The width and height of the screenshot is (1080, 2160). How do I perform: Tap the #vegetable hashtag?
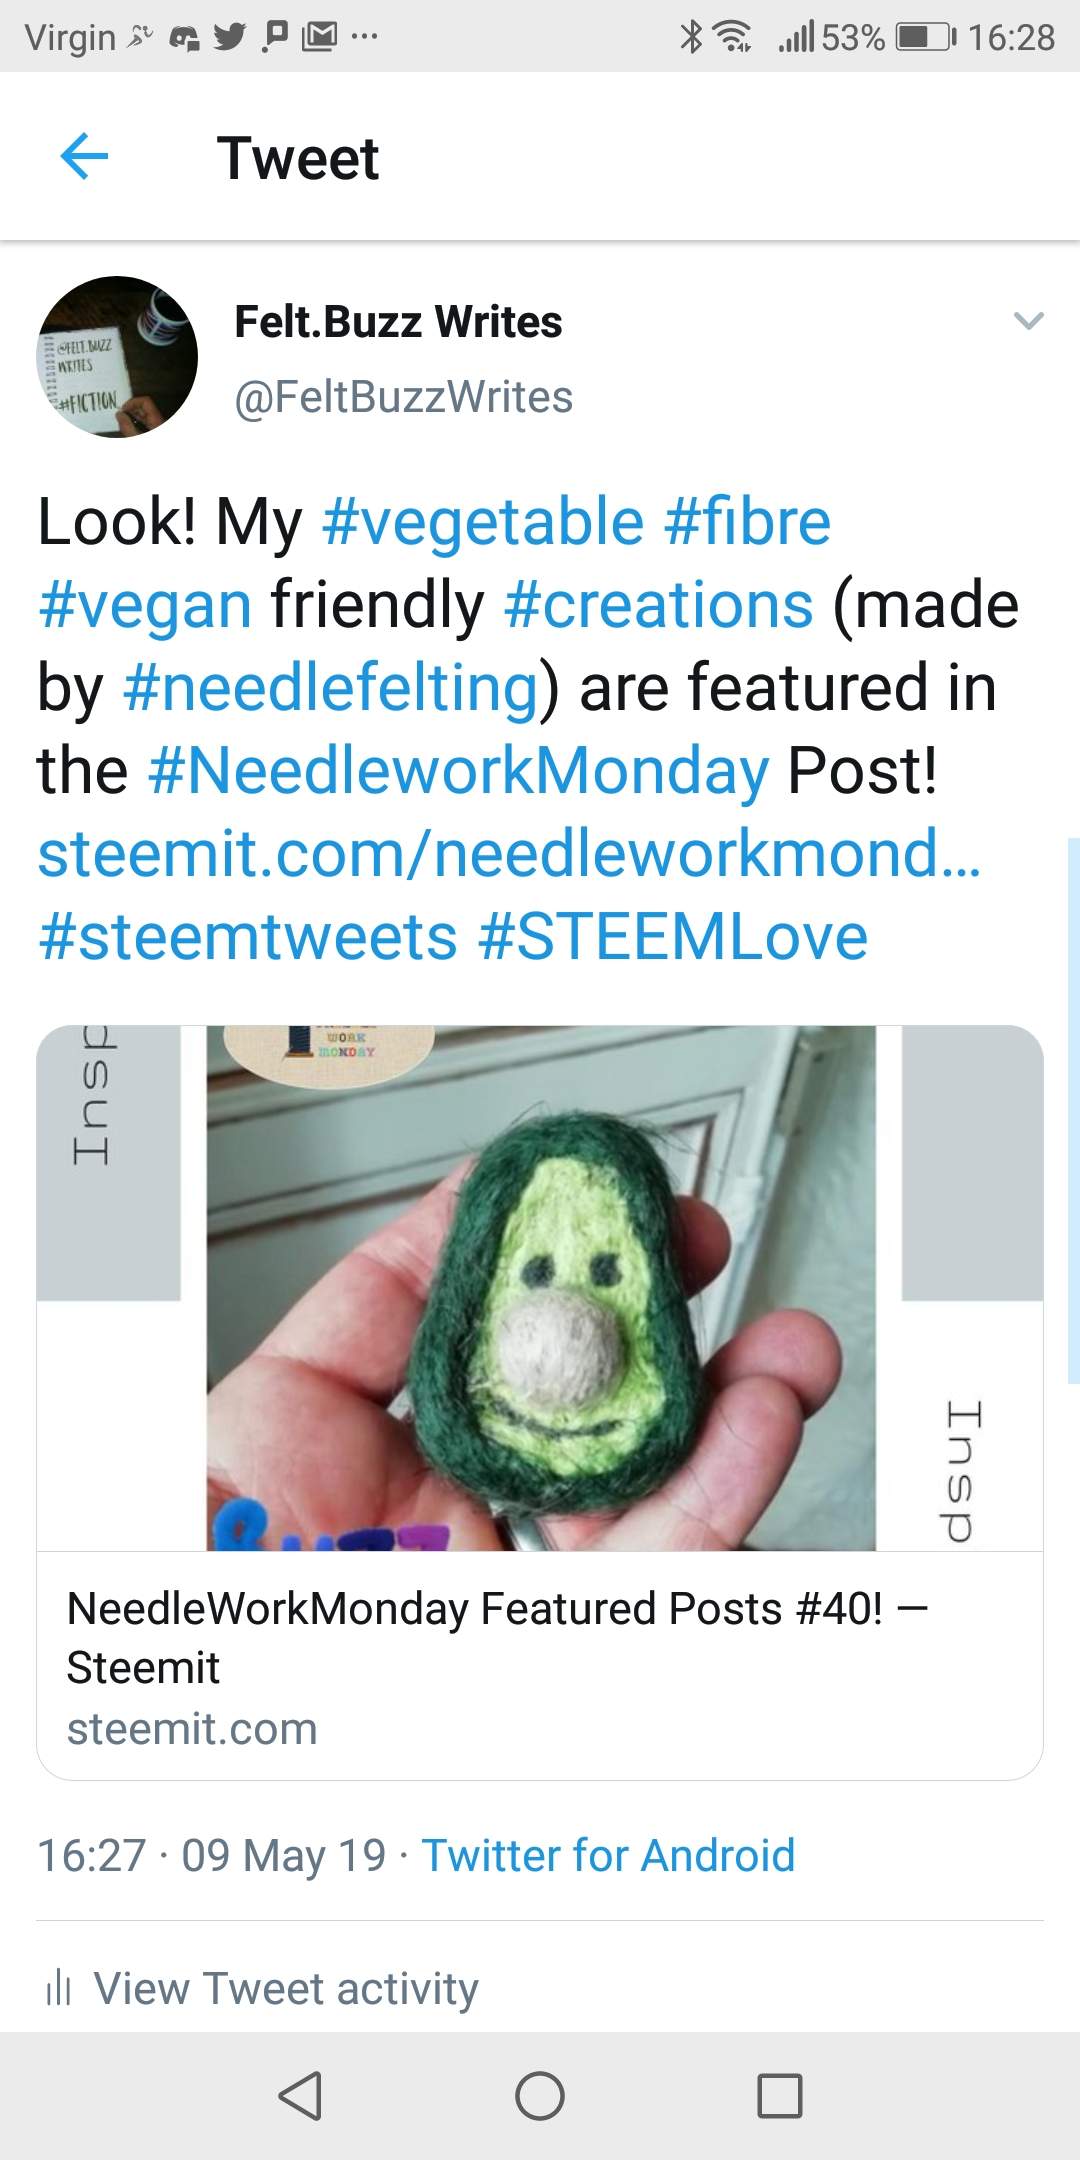483,522
